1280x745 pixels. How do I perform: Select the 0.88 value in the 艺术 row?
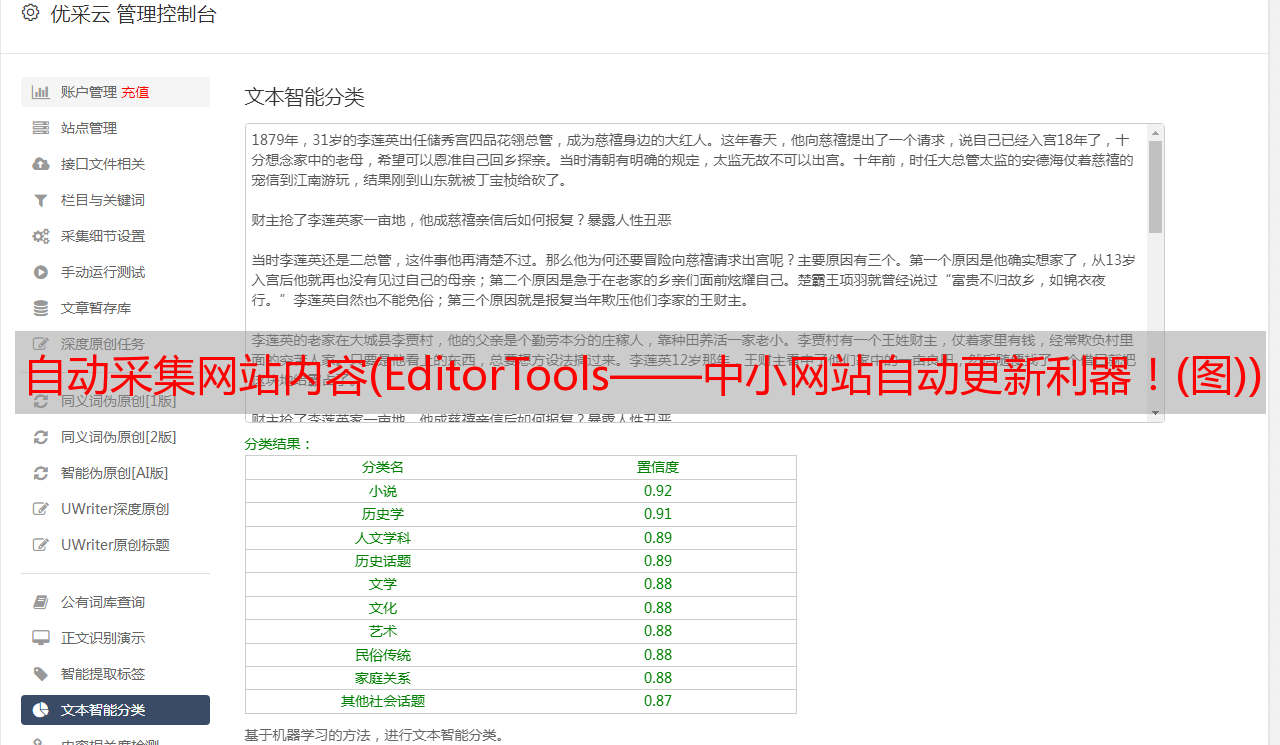(x=658, y=631)
